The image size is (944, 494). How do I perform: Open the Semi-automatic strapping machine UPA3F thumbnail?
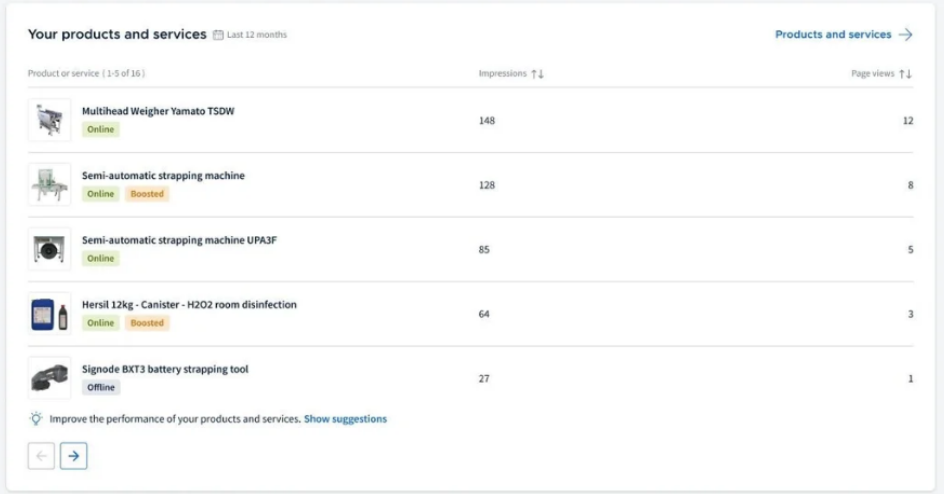click(x=49, y=249)
